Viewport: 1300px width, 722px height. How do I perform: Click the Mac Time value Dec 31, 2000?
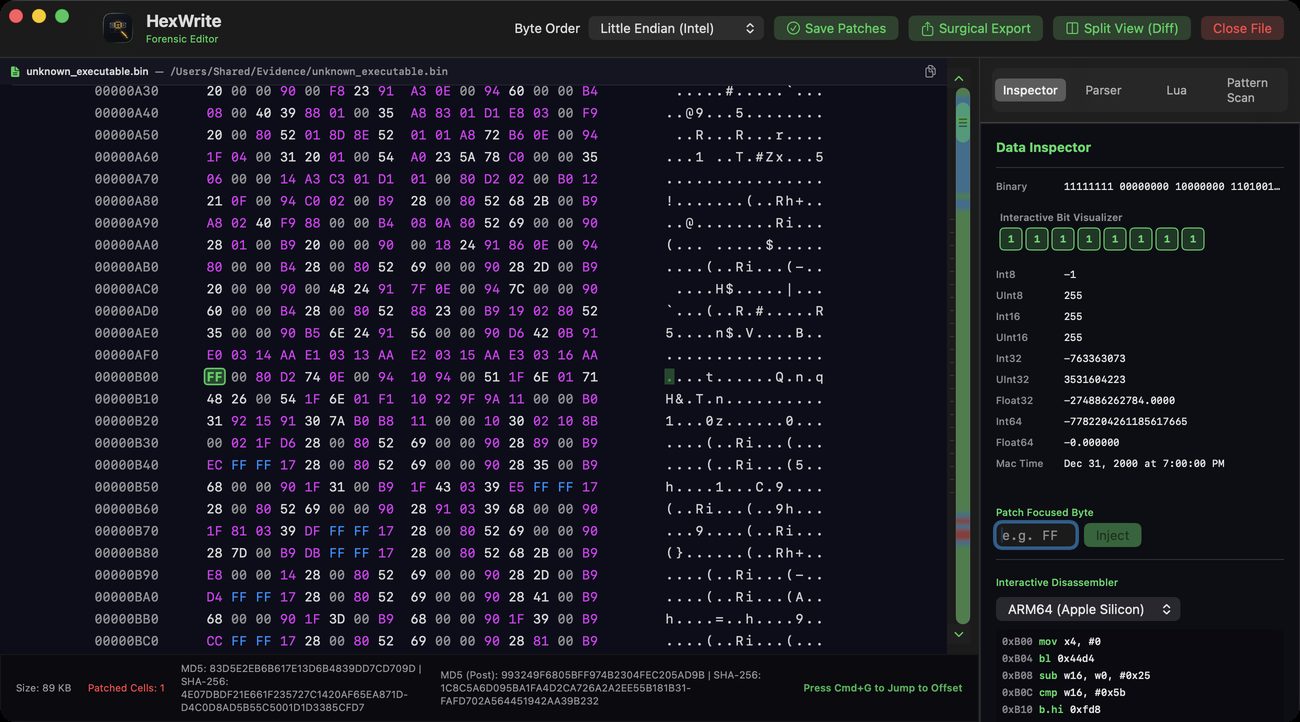1144,463
